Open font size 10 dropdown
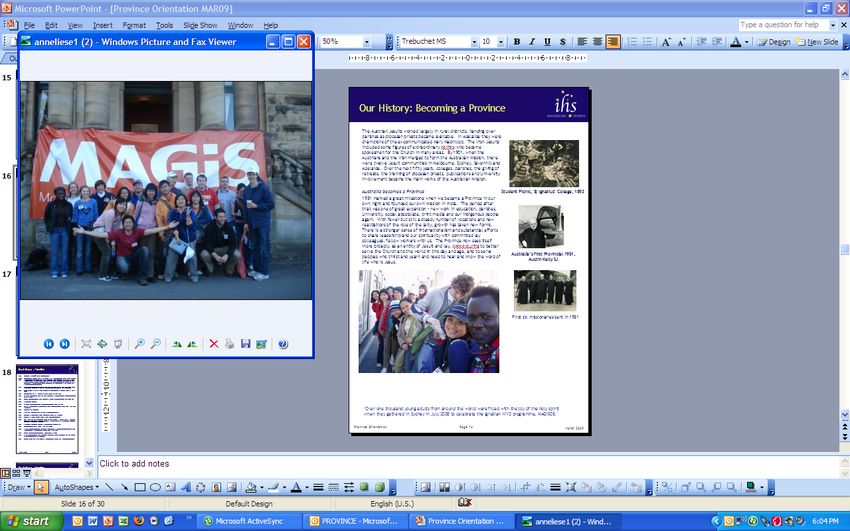The height and width of the screenshot is (531, 850). pyautogui.click(x=500, y=42)
